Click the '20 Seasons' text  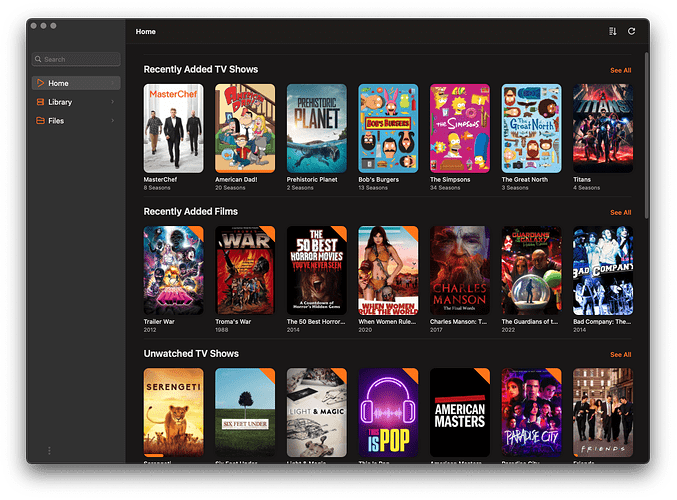[x=230, y=188]
